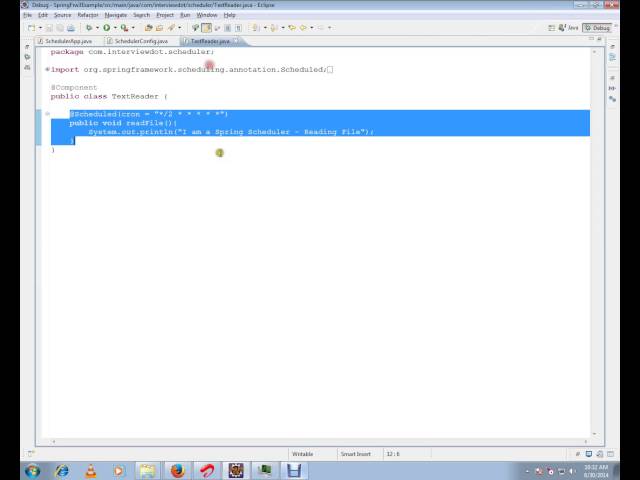This screenshot has height=480, width=640.
Task: Open the New file dropdown arrow
Action: [x=40, y=28]
